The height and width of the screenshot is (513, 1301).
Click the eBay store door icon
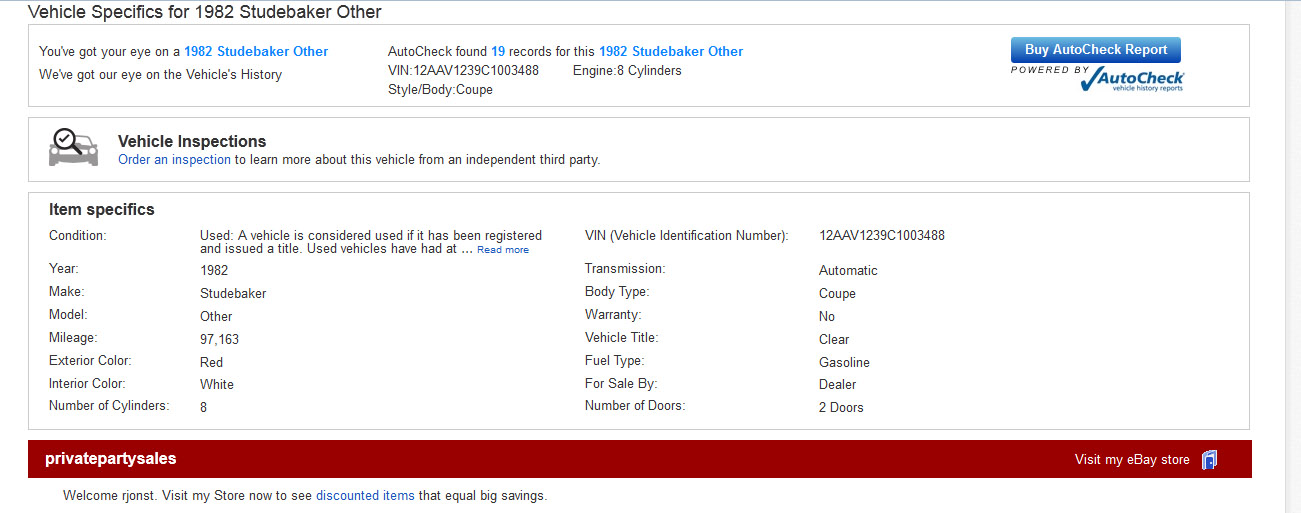tap(1209, 460)
